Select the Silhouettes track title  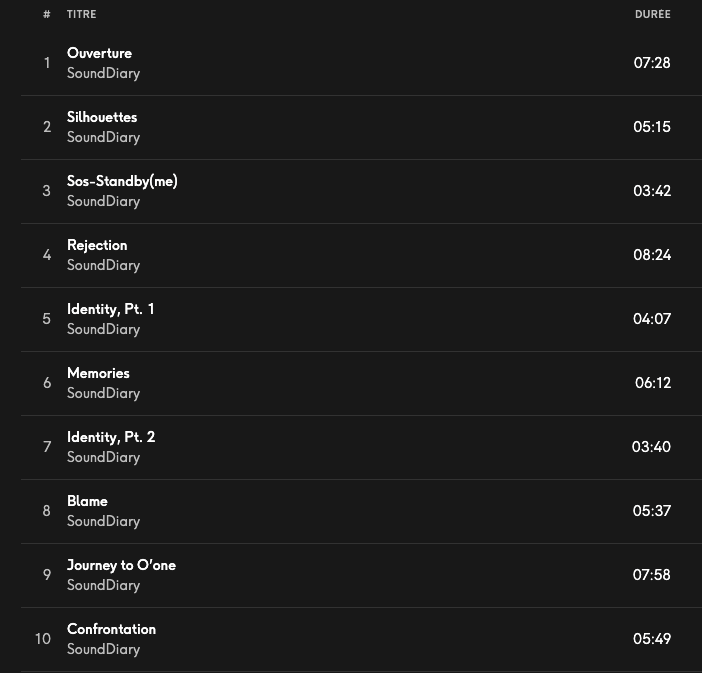point(102,117)
